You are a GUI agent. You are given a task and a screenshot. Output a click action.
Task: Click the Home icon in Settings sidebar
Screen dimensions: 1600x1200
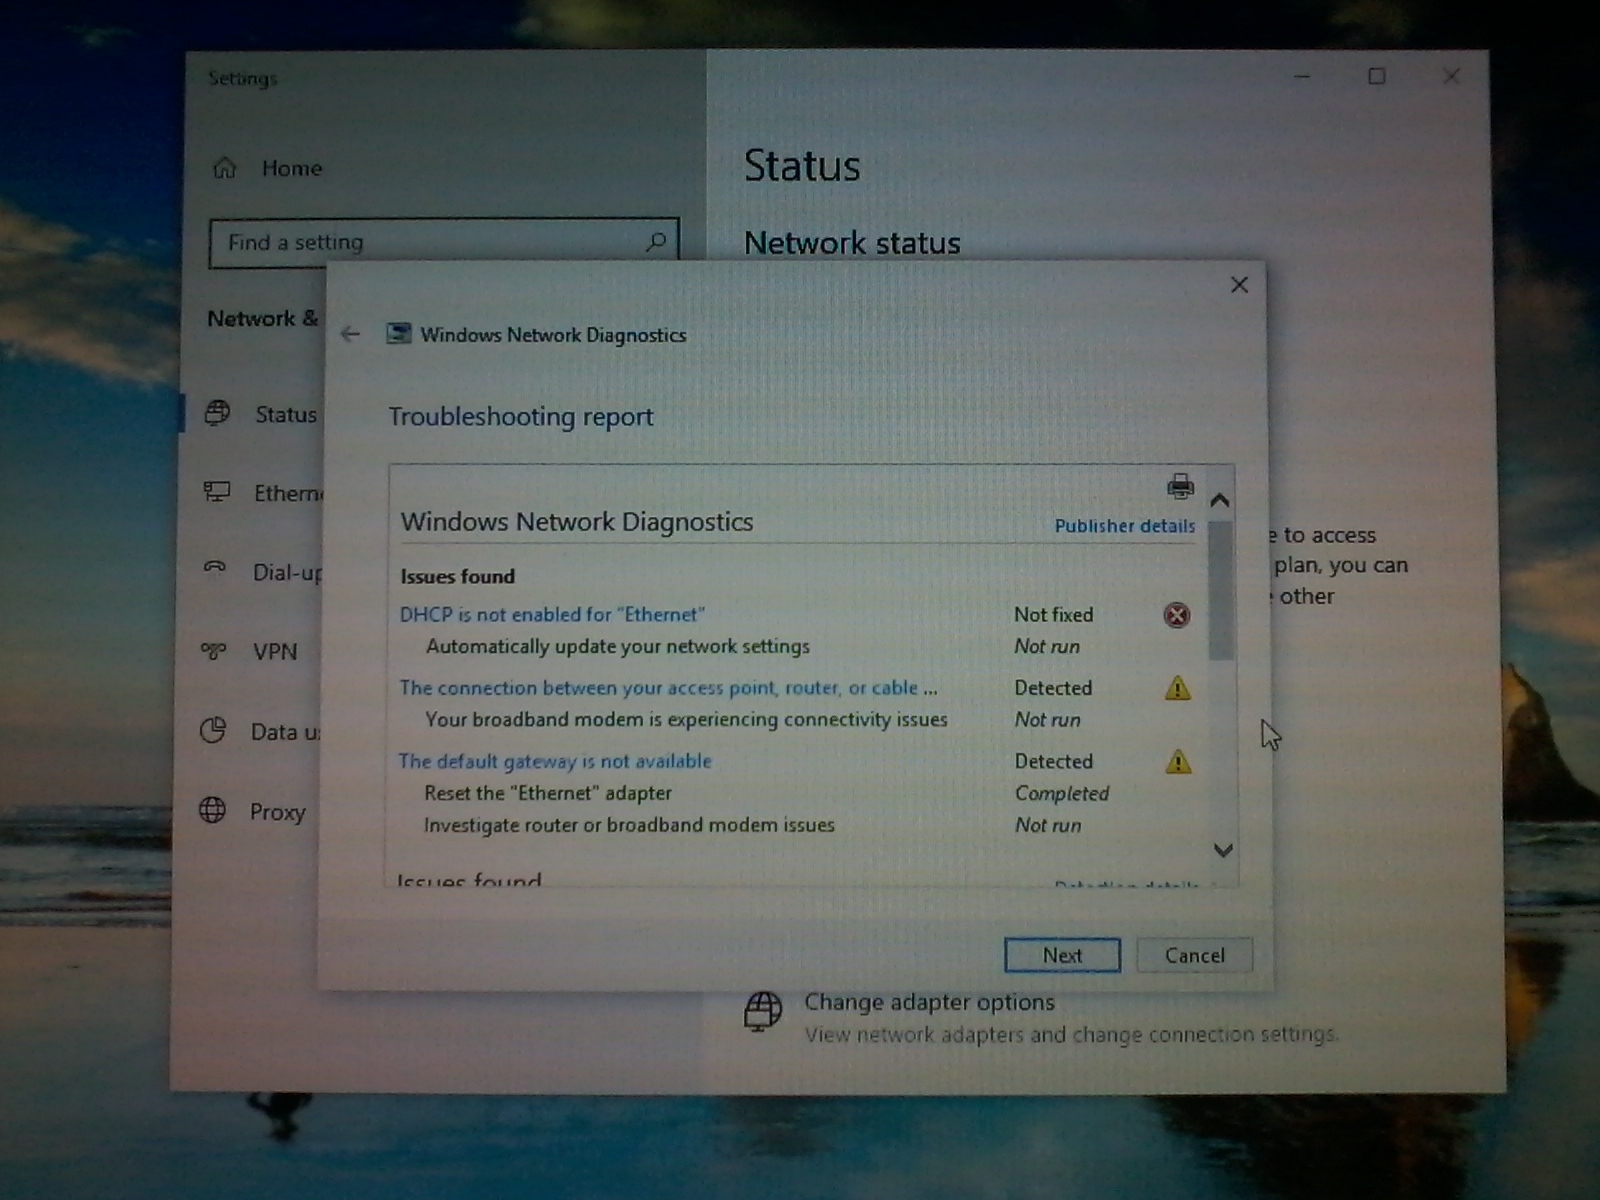point(225,168)
